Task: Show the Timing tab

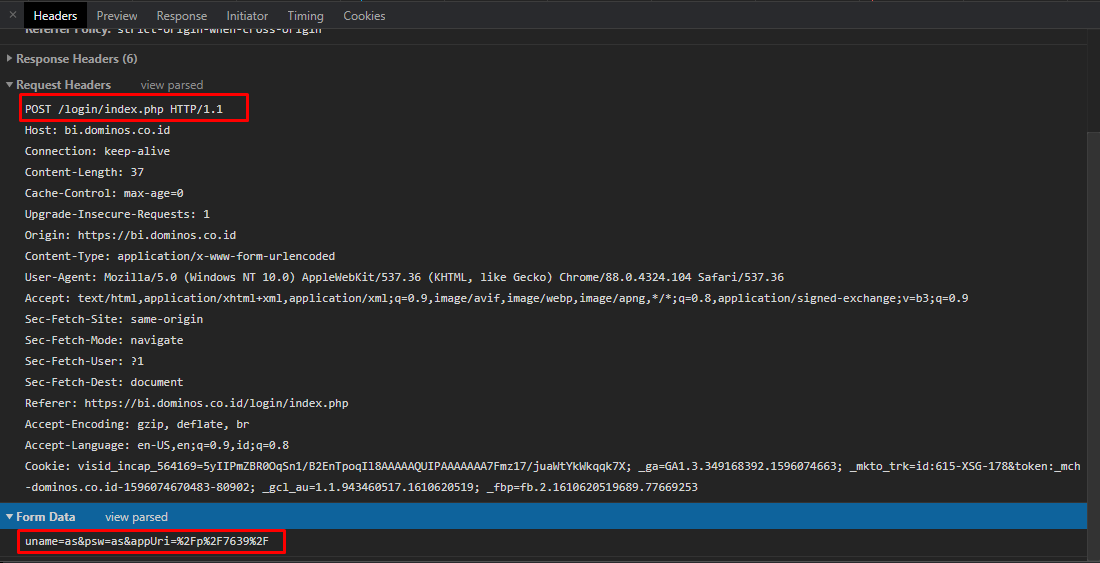Action: [305, 16]
